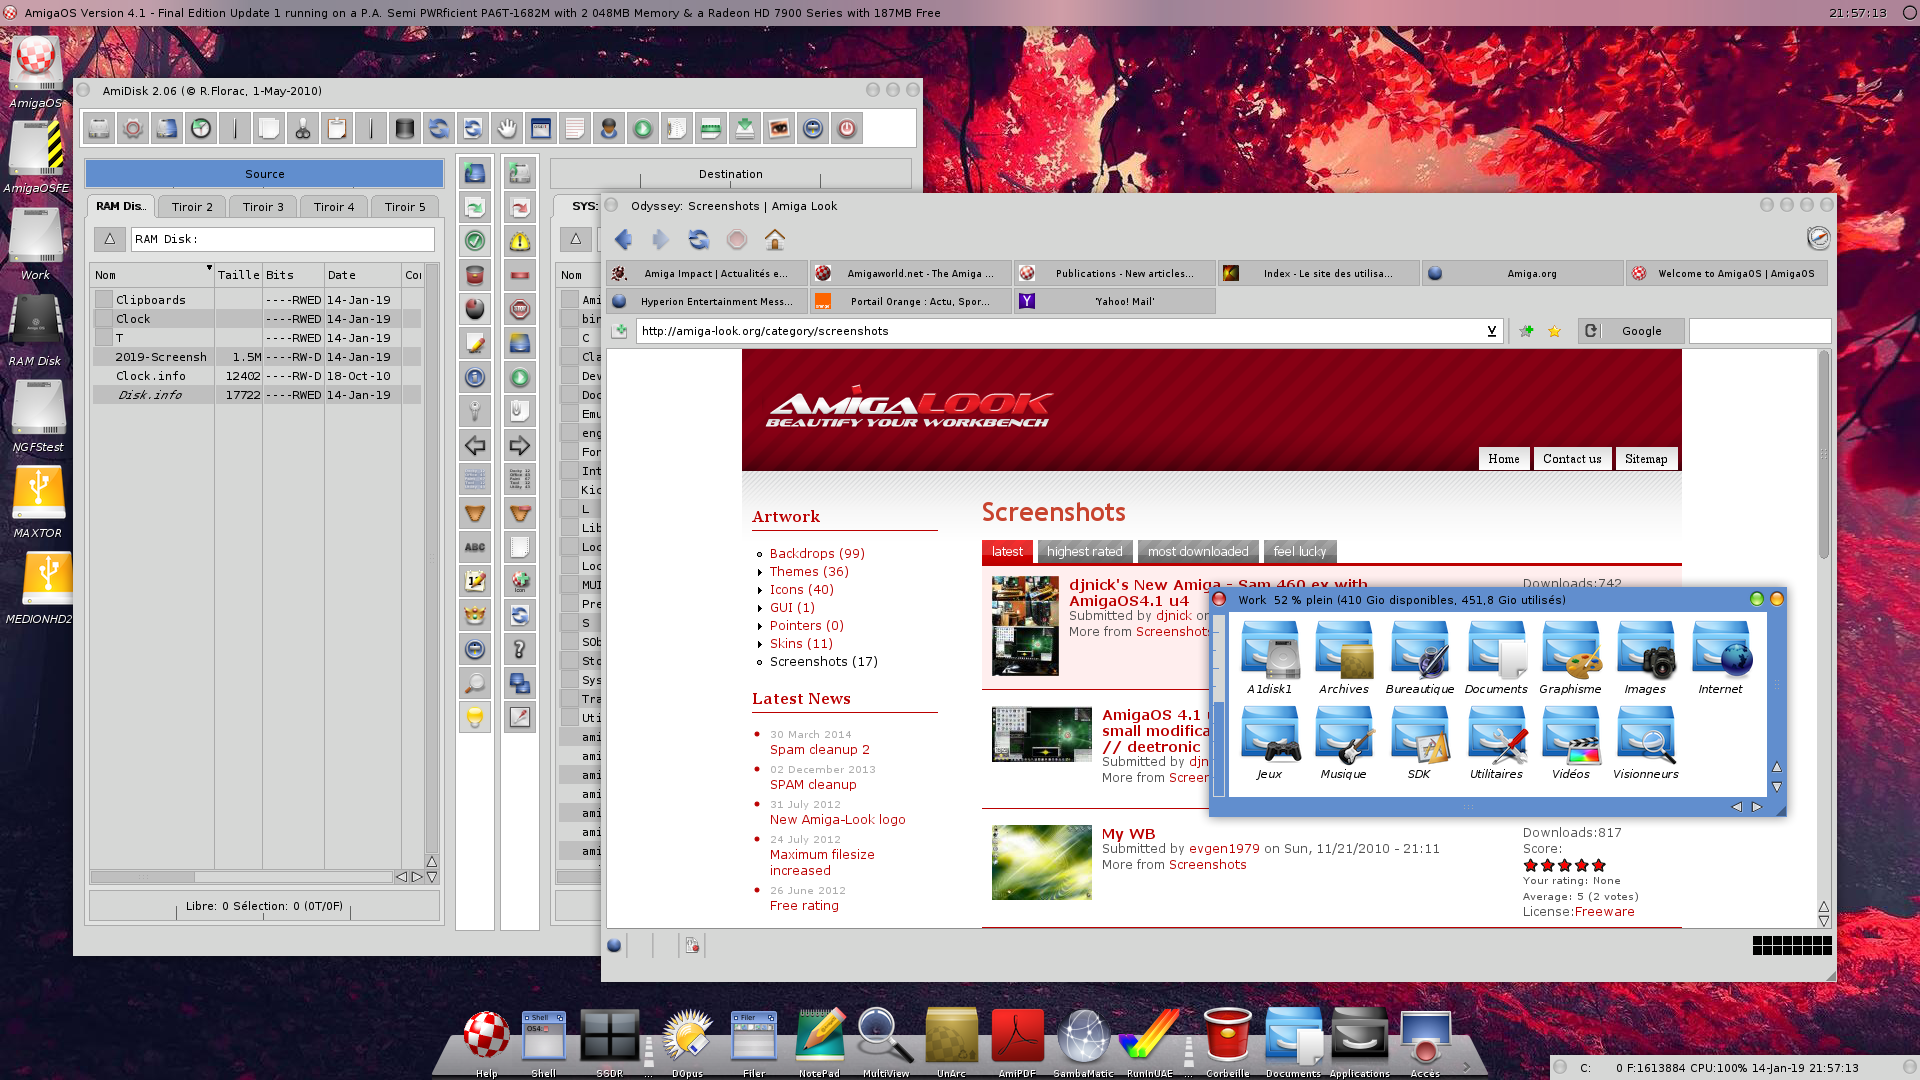Click the red power quit icon in AmiDisk toolbar
1920x1080 pixels.
click(847, 128)
